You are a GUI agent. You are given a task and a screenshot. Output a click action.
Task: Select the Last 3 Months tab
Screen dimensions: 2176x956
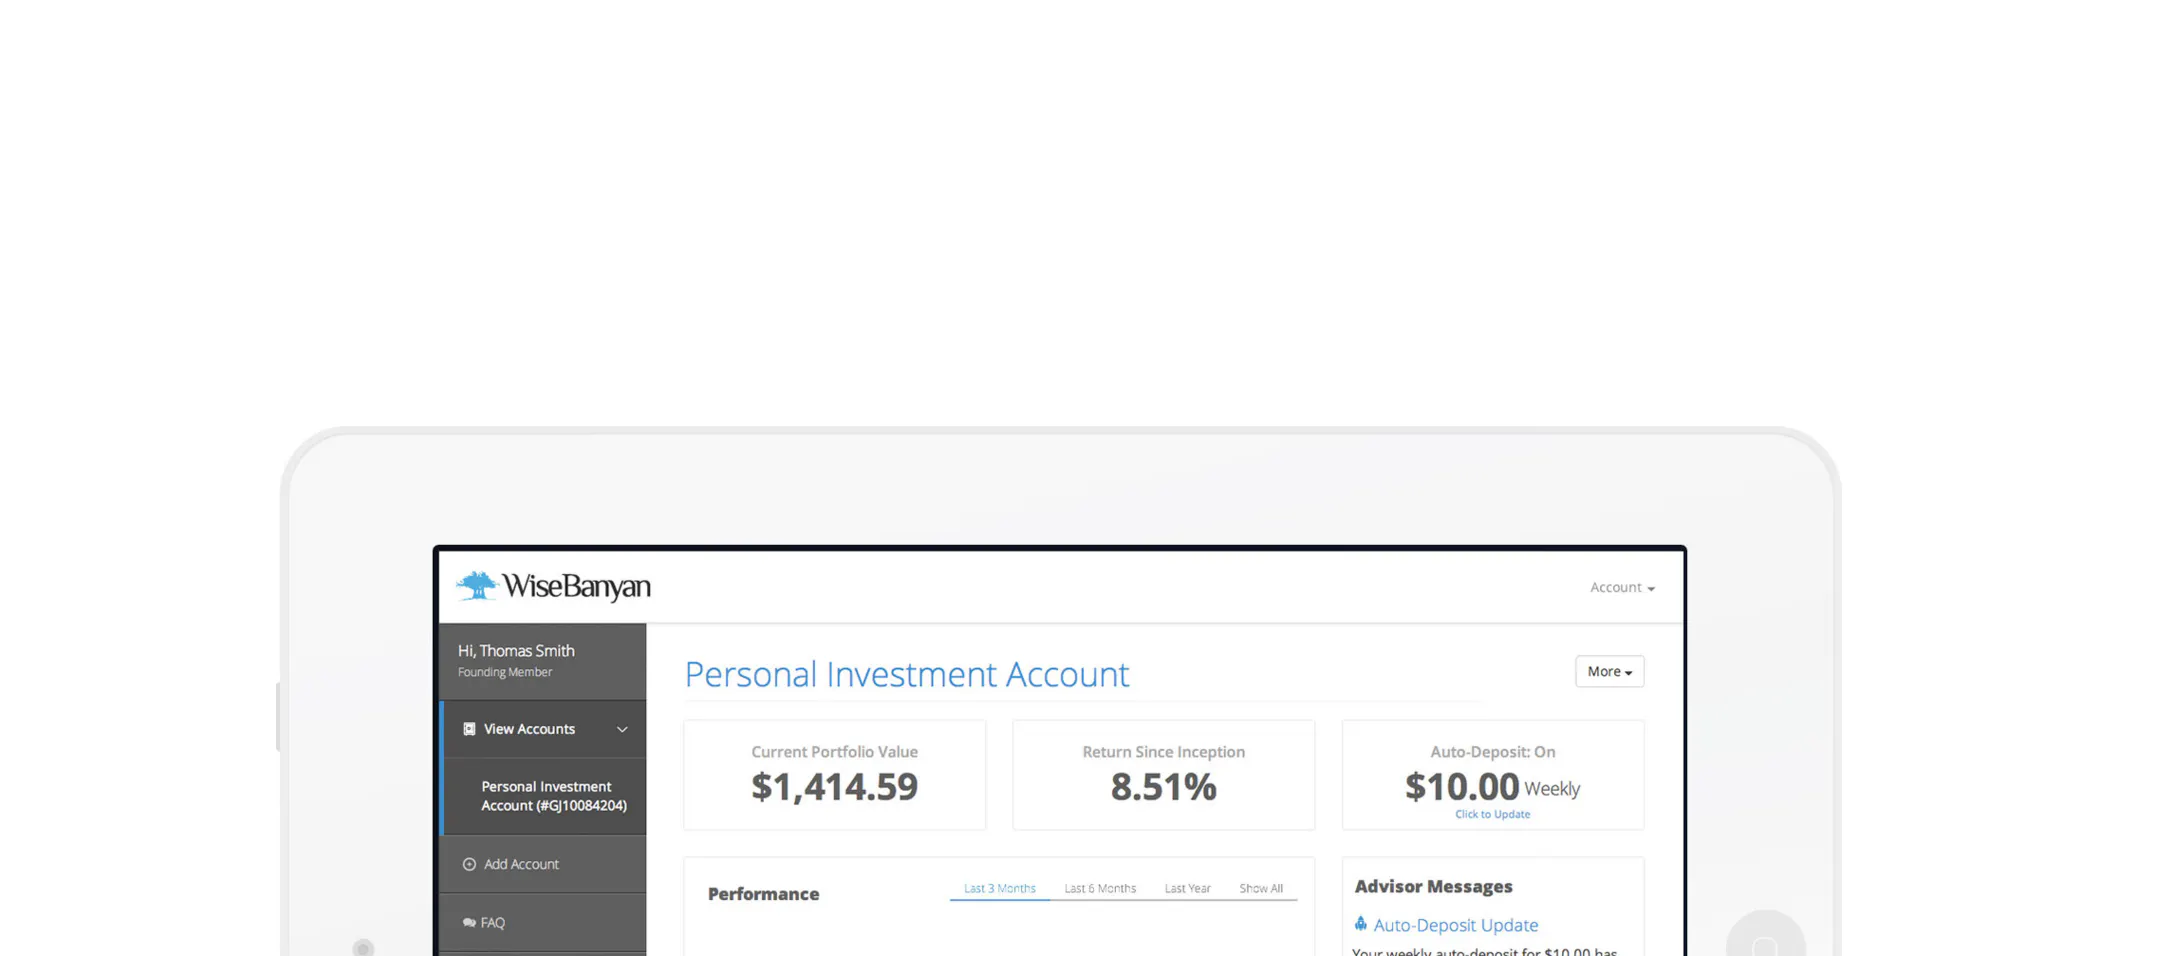coord(999,888)
